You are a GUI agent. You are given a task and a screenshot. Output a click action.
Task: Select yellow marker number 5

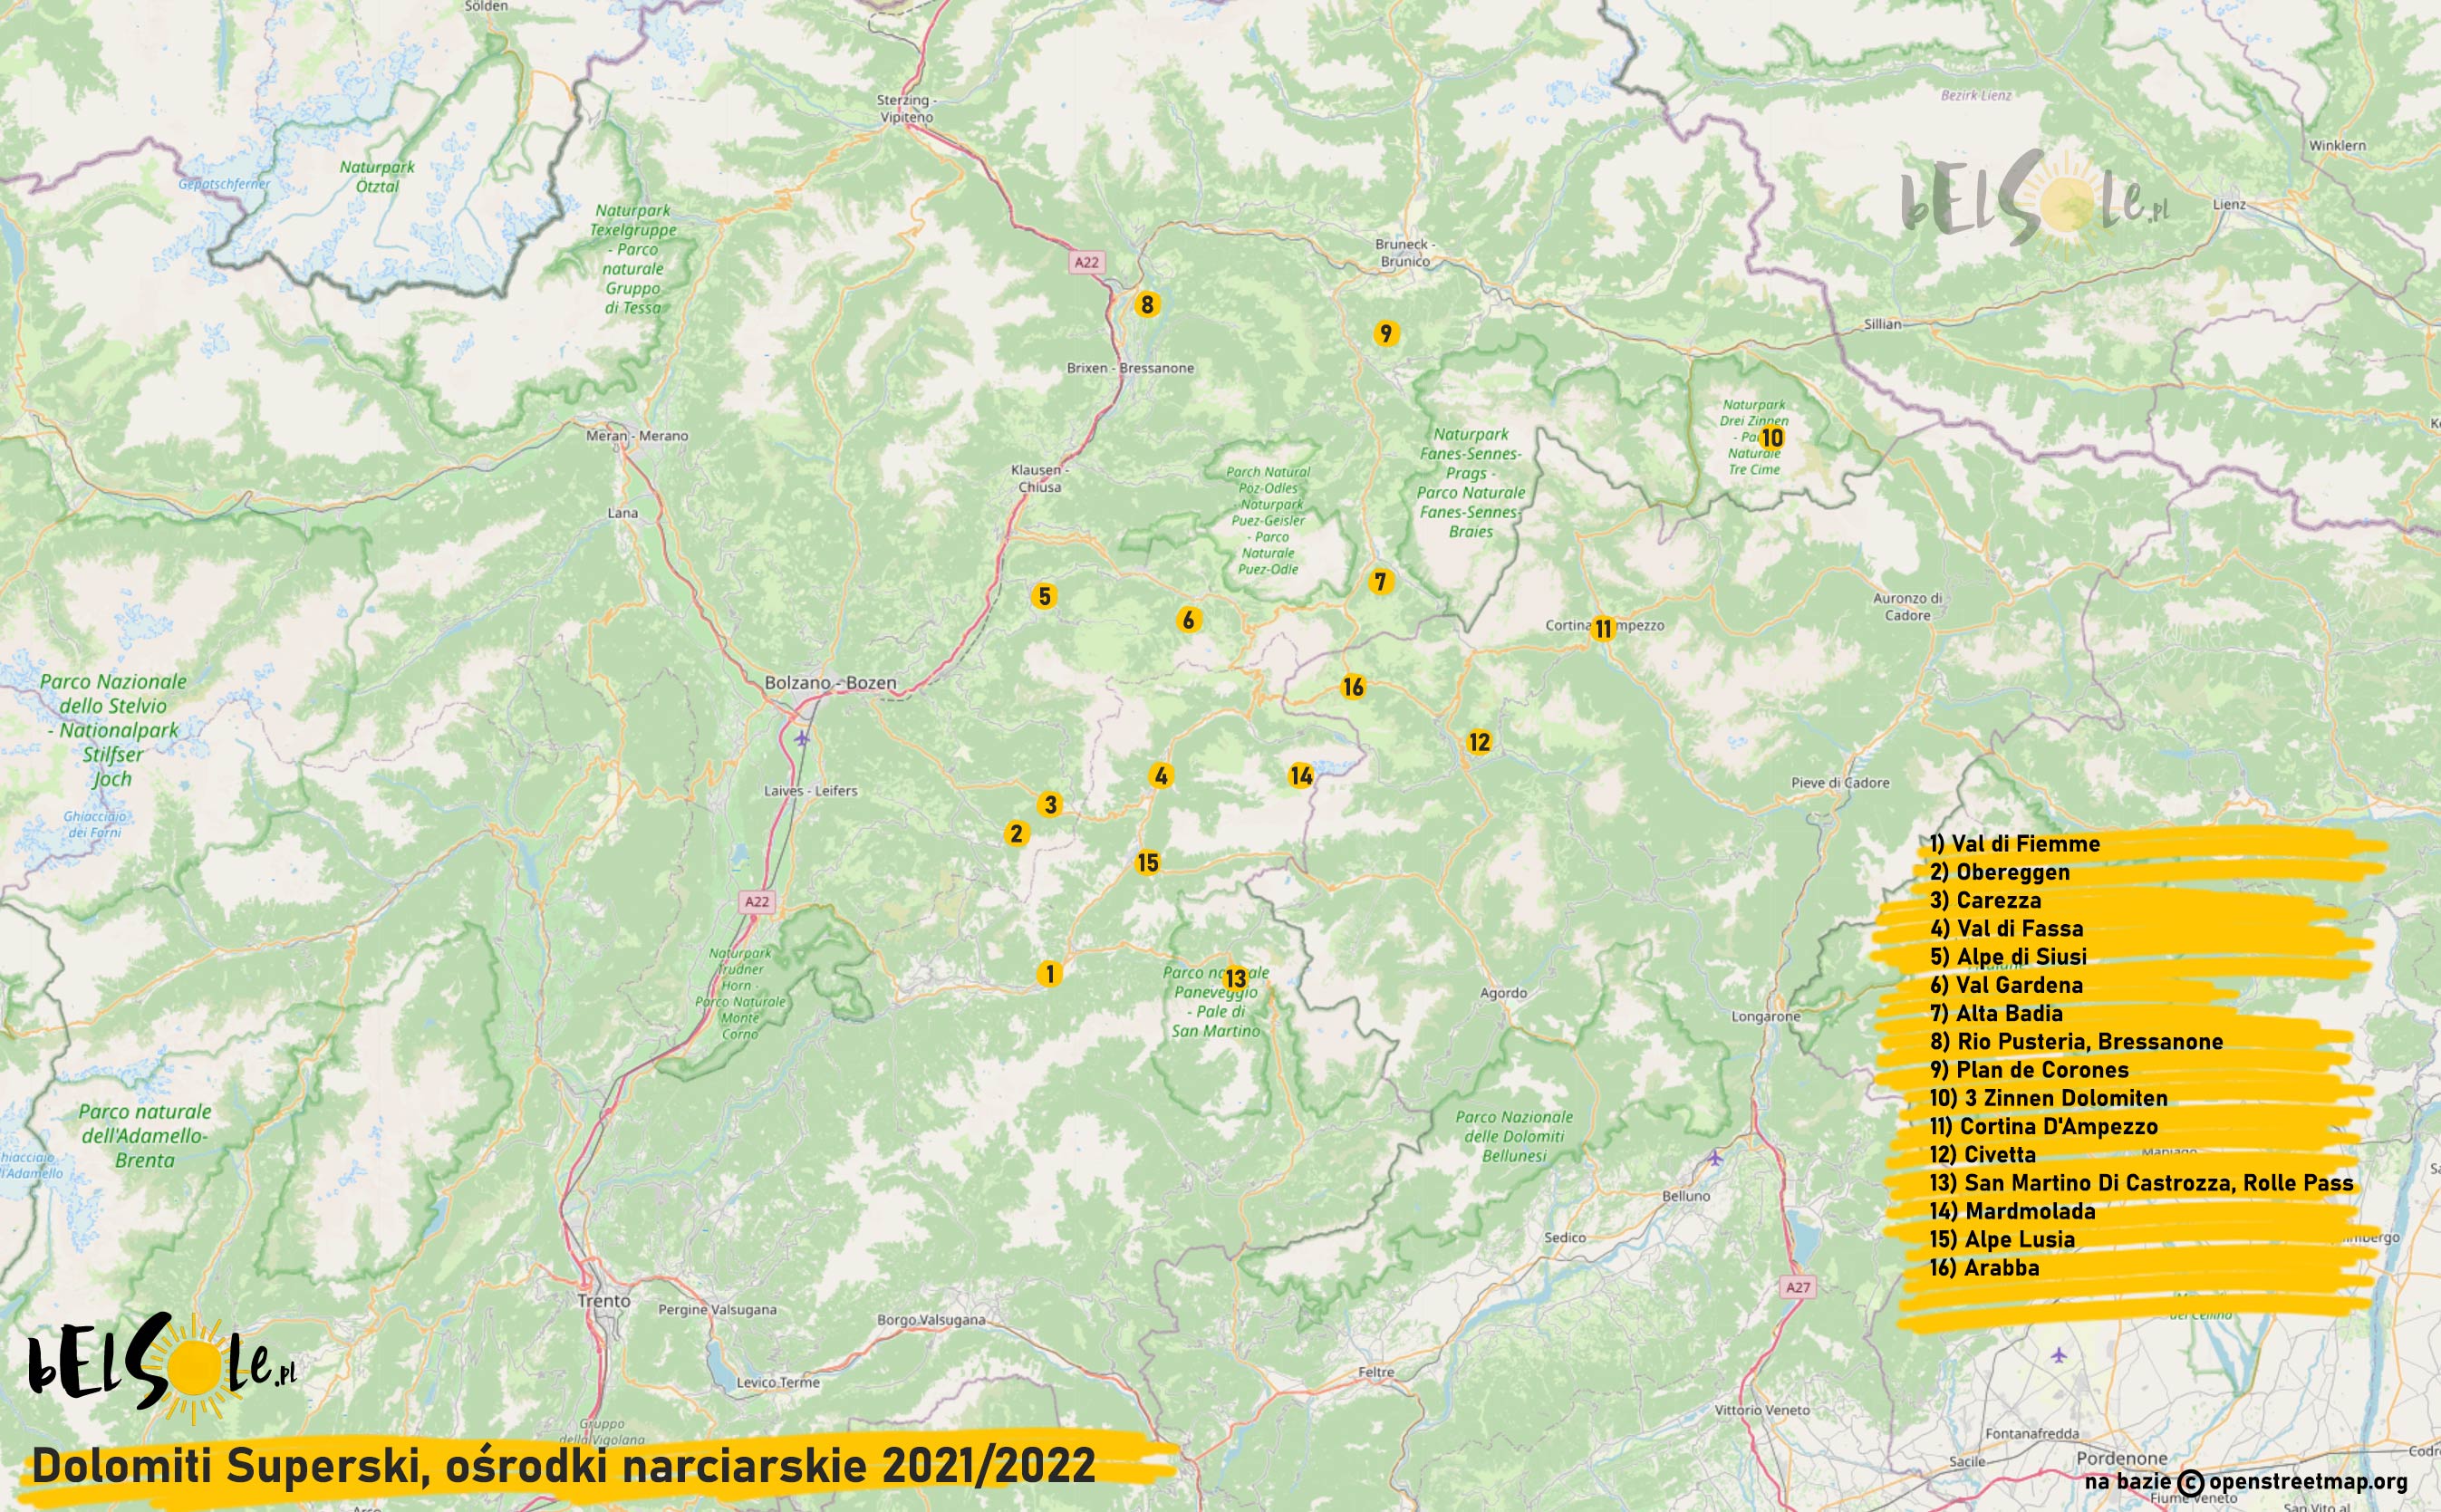click(x=1044, y=596)
